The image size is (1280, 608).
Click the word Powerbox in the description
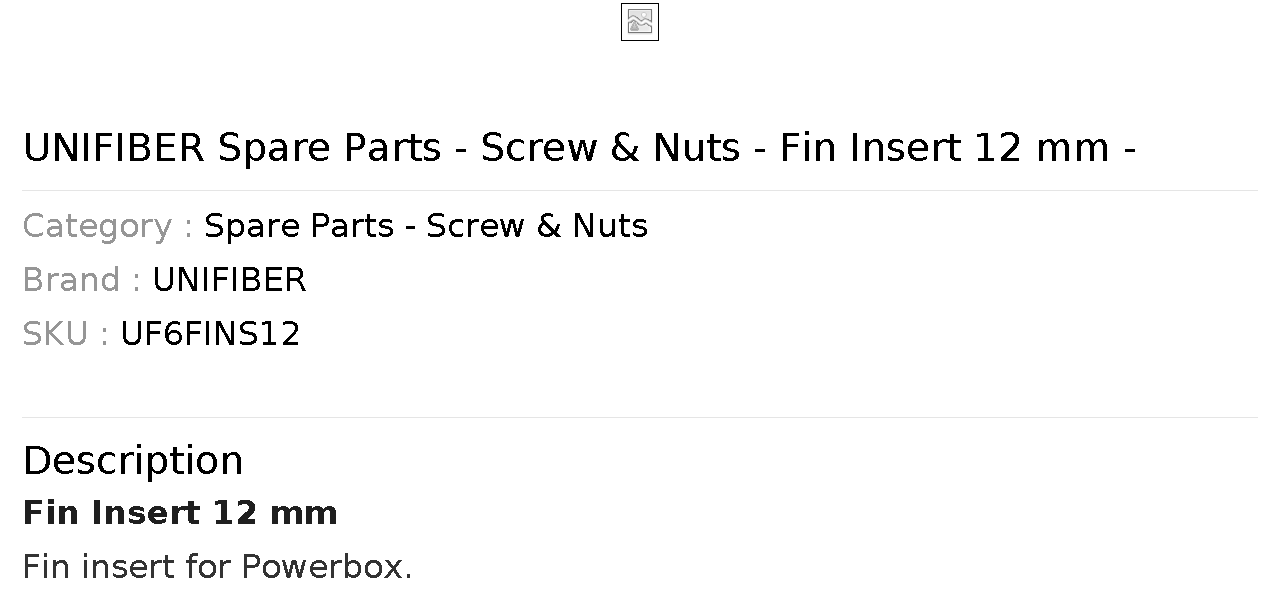click(327, 567)
